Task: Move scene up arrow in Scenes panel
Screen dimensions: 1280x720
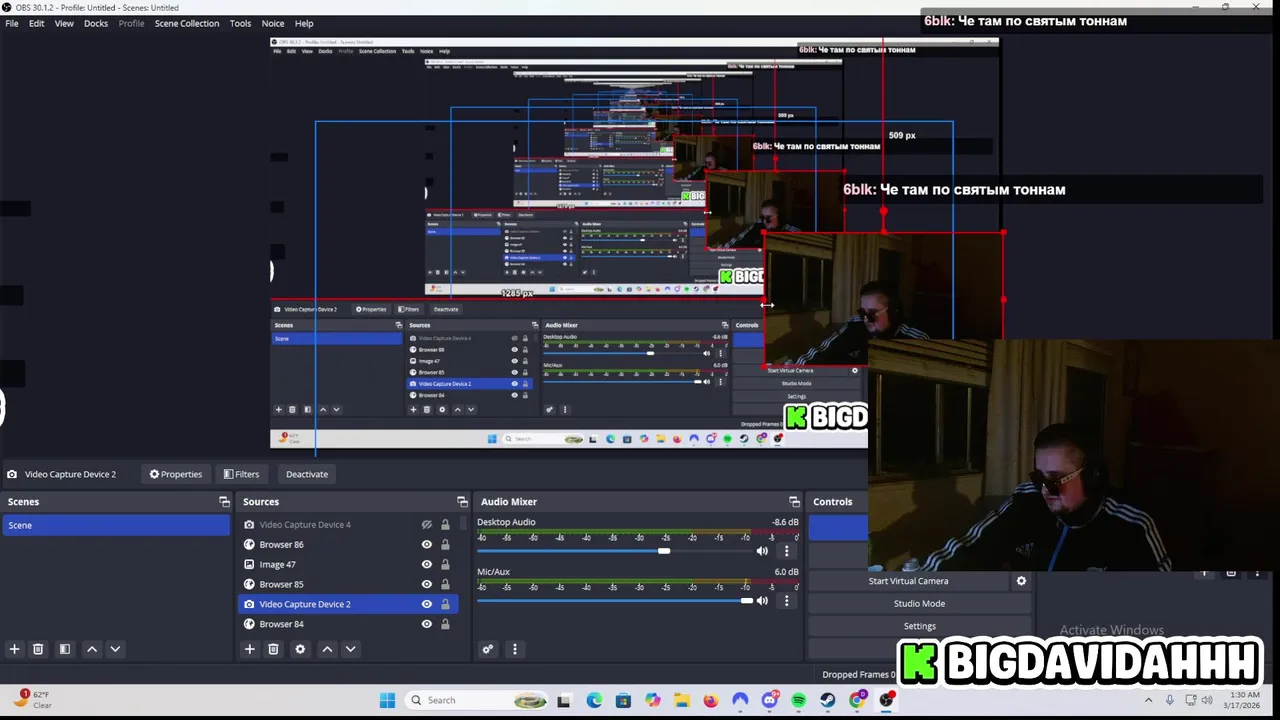Action: (92, 649)
